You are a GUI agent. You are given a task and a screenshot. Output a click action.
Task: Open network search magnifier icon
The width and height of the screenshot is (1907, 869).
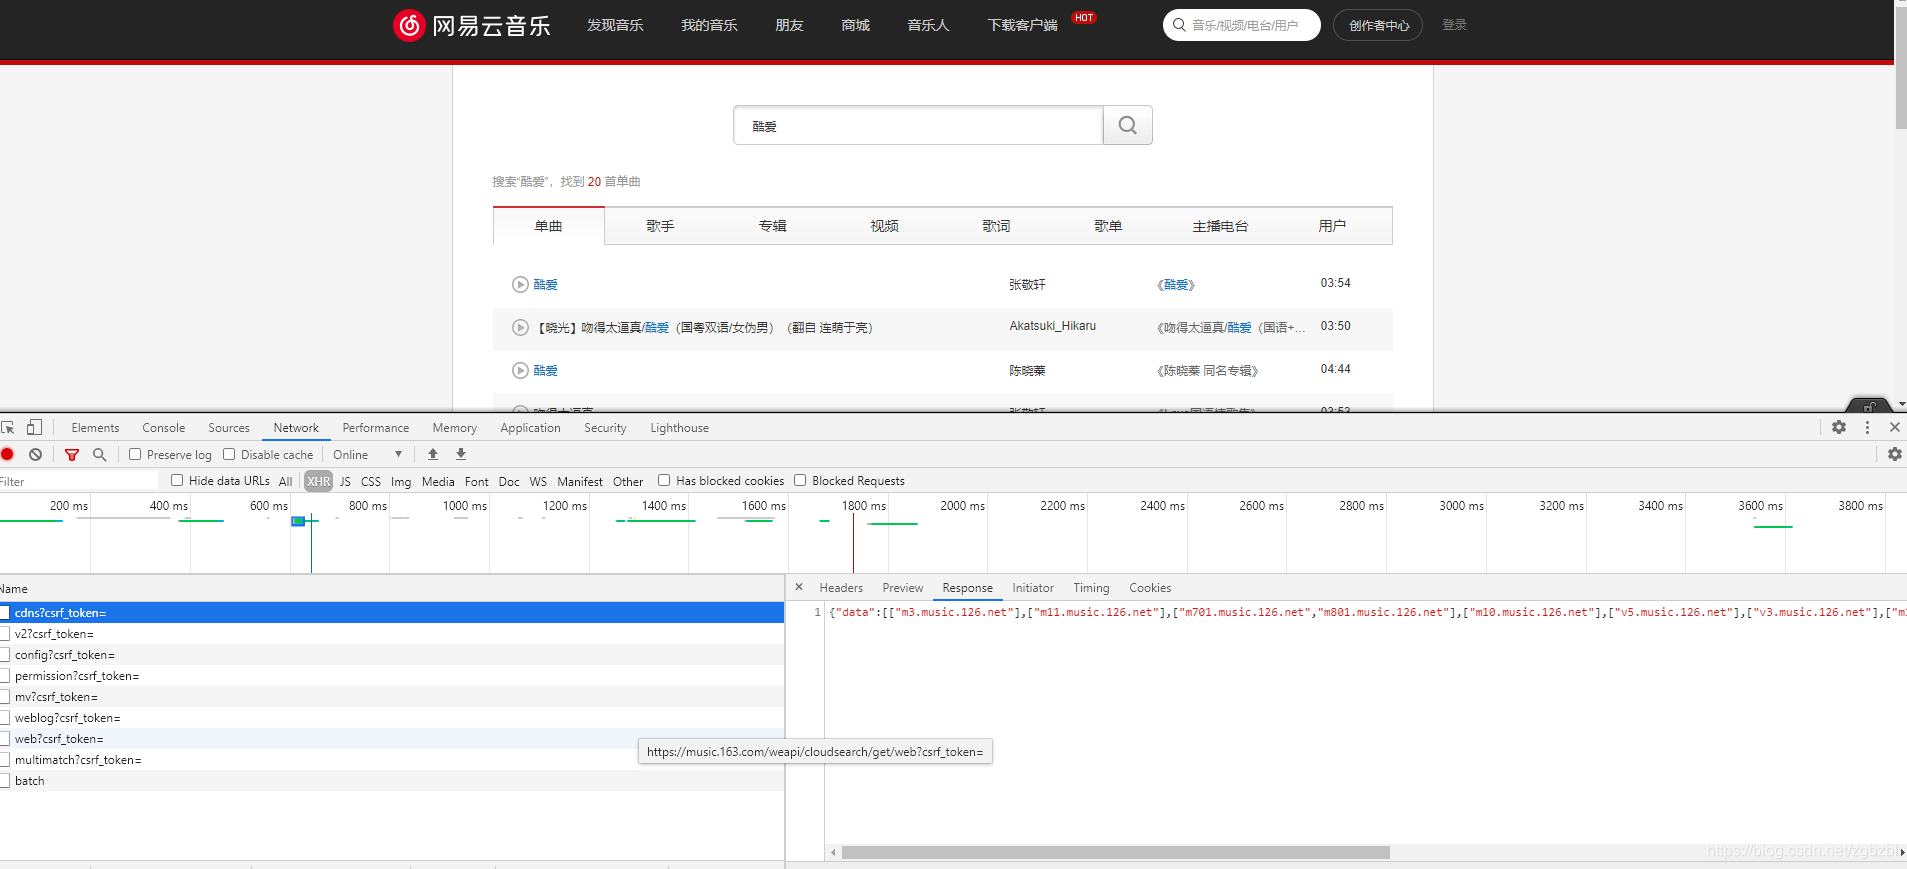point(99,454)
